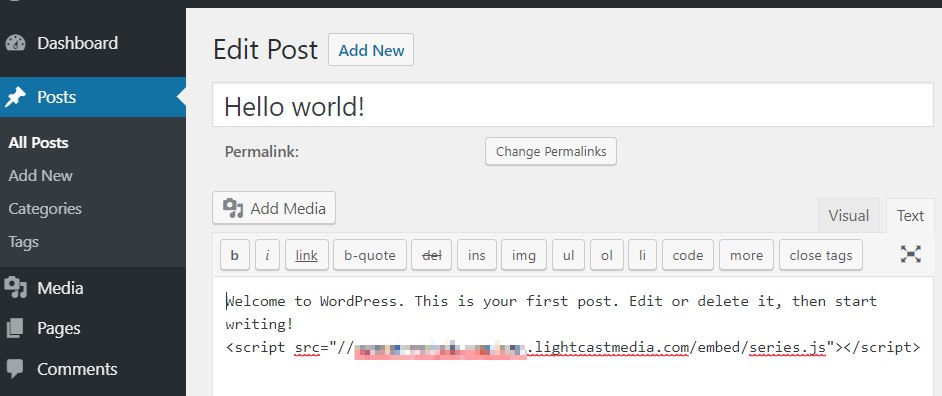Click the Comments bubble icon
This screenshot has width=942, height=396.
coord(16,368)
